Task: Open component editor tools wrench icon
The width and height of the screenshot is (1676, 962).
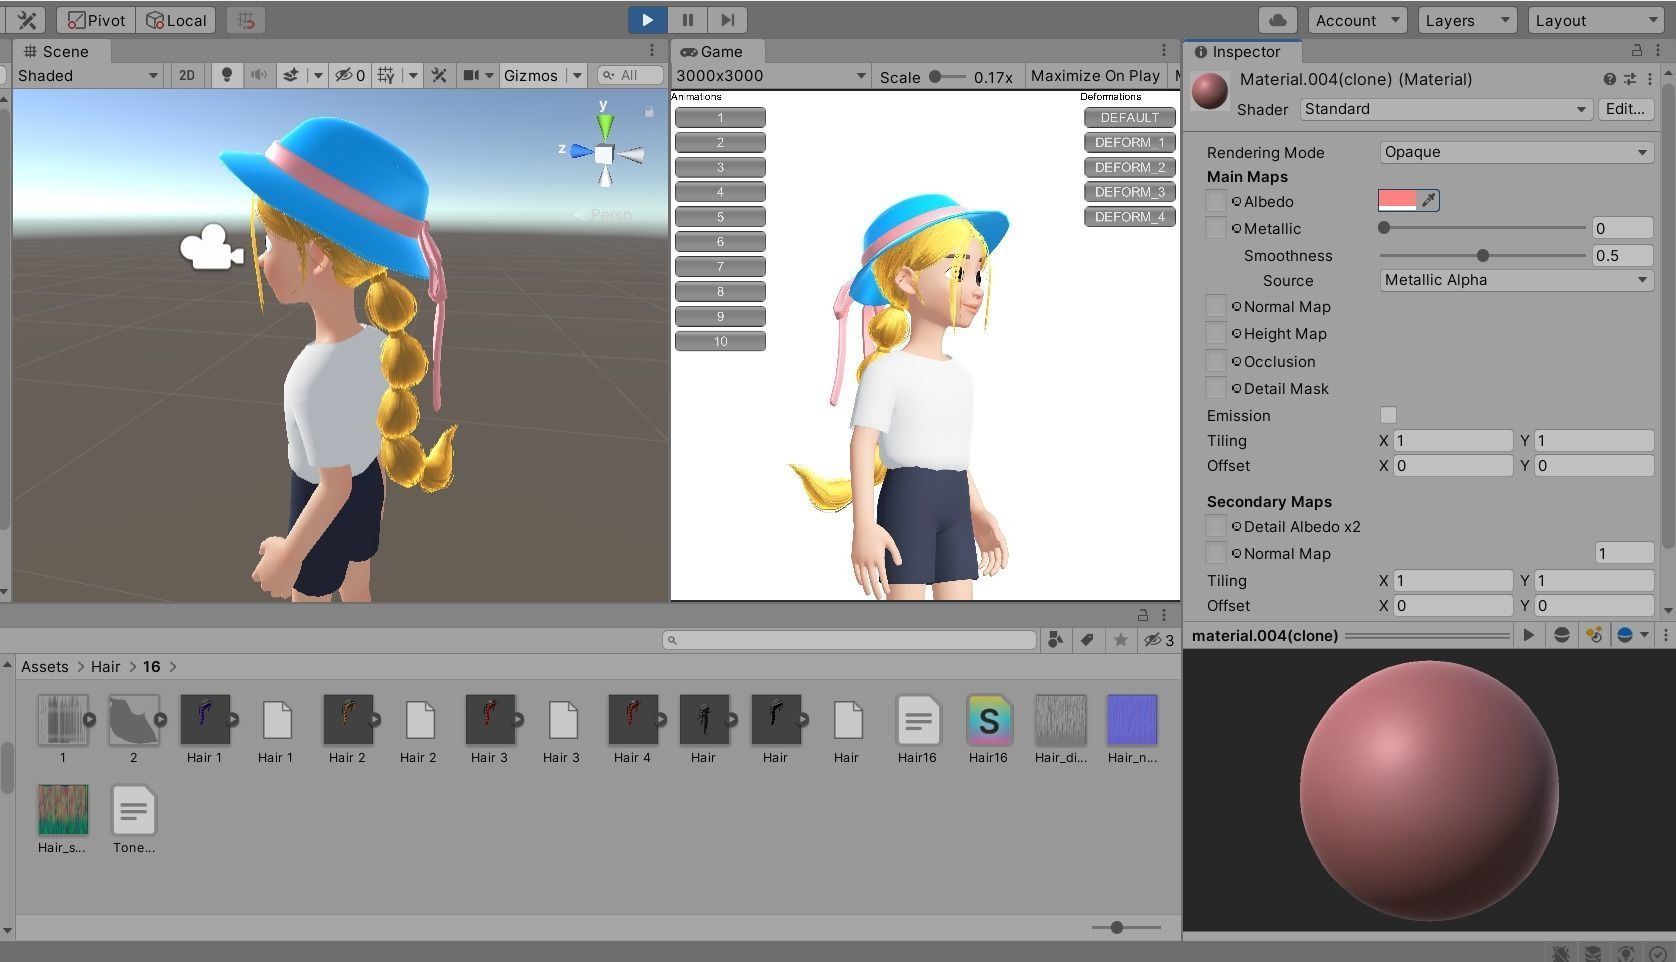Action: 439,75
